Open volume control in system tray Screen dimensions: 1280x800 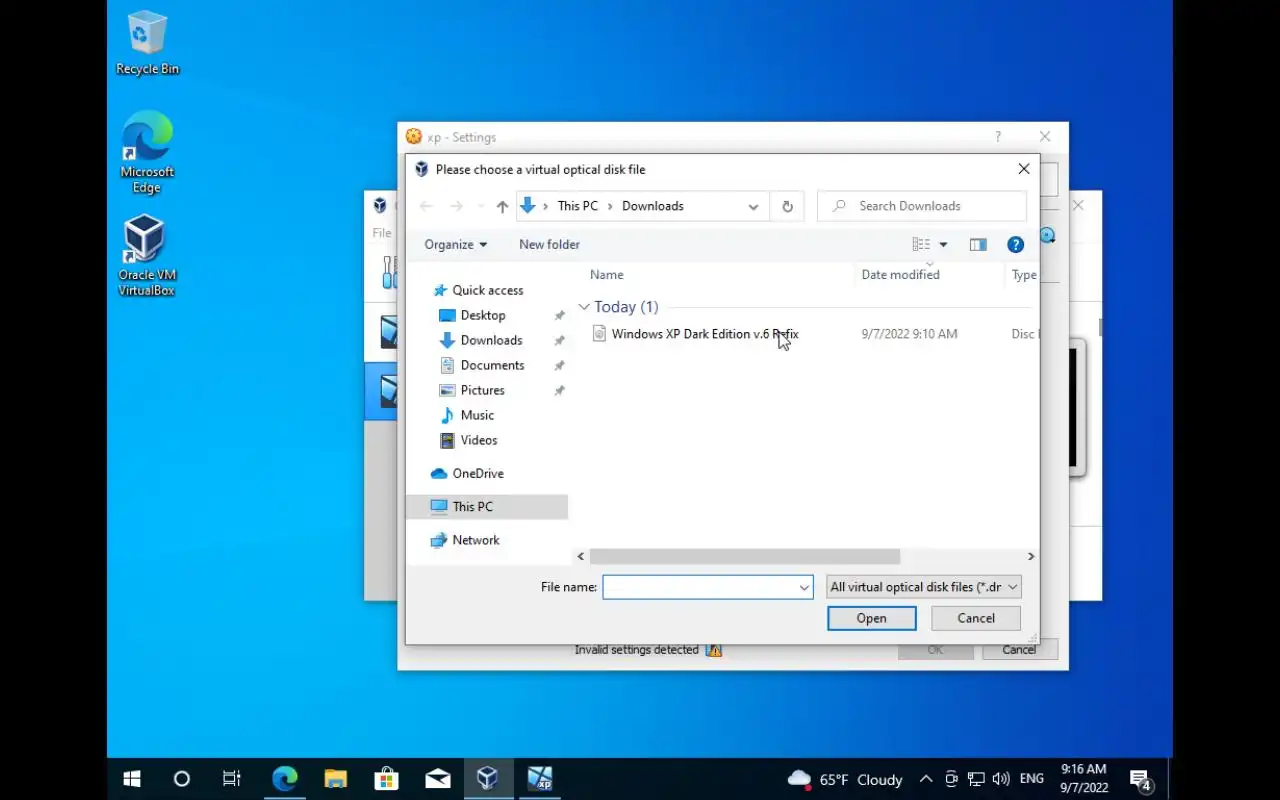(1000, 779)
